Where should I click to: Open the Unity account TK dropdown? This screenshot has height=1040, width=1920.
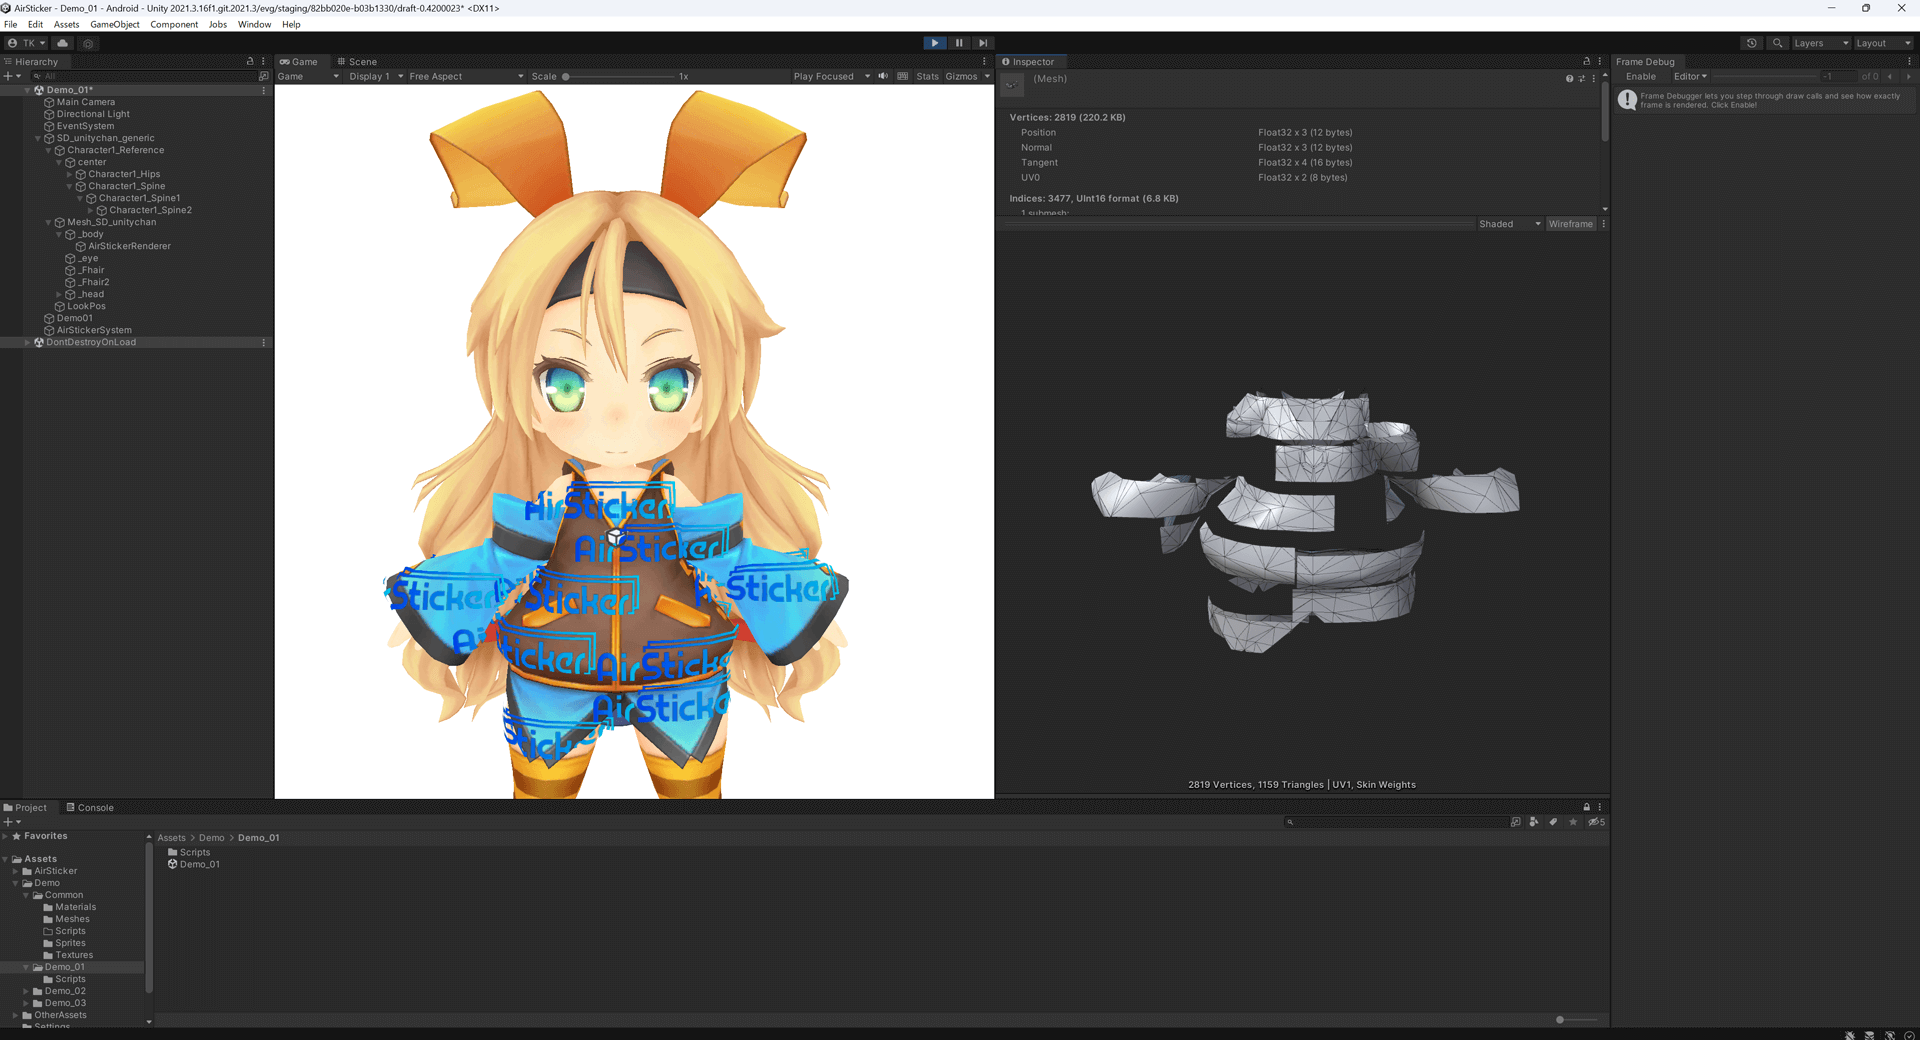tap(27, 43)
